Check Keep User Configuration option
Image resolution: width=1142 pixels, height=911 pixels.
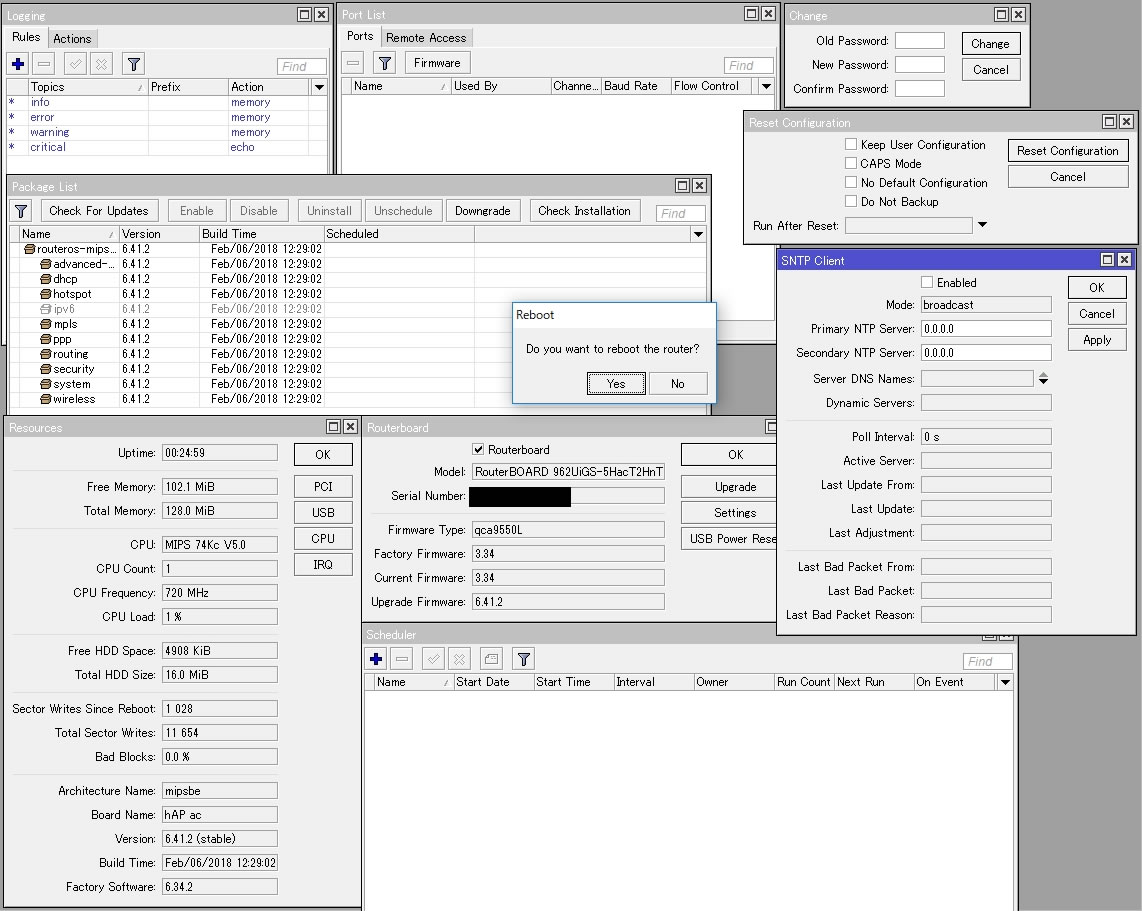click(851, 145)
